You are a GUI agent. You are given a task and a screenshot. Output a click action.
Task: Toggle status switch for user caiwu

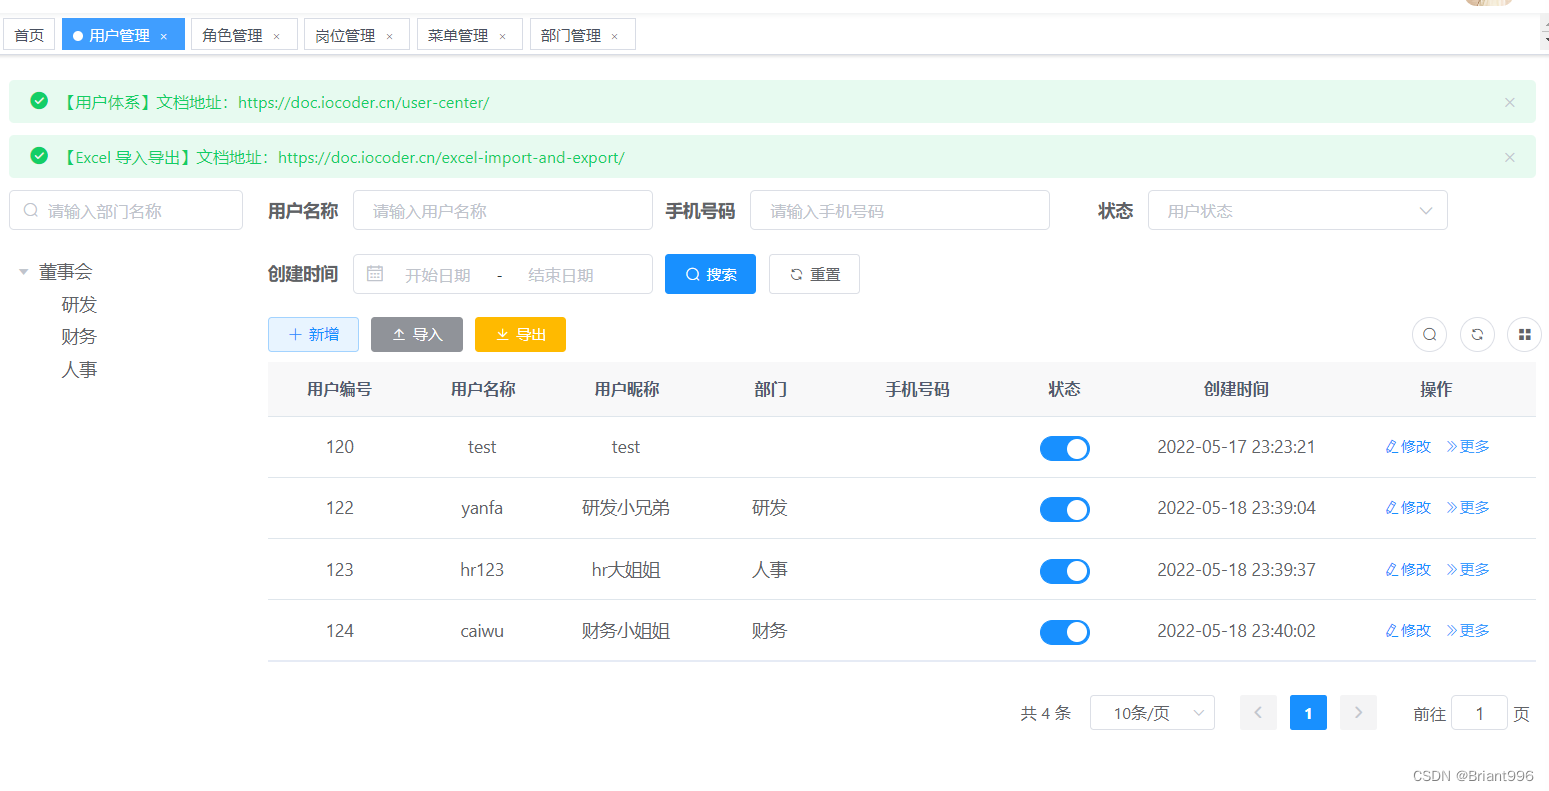point(1064,632)
